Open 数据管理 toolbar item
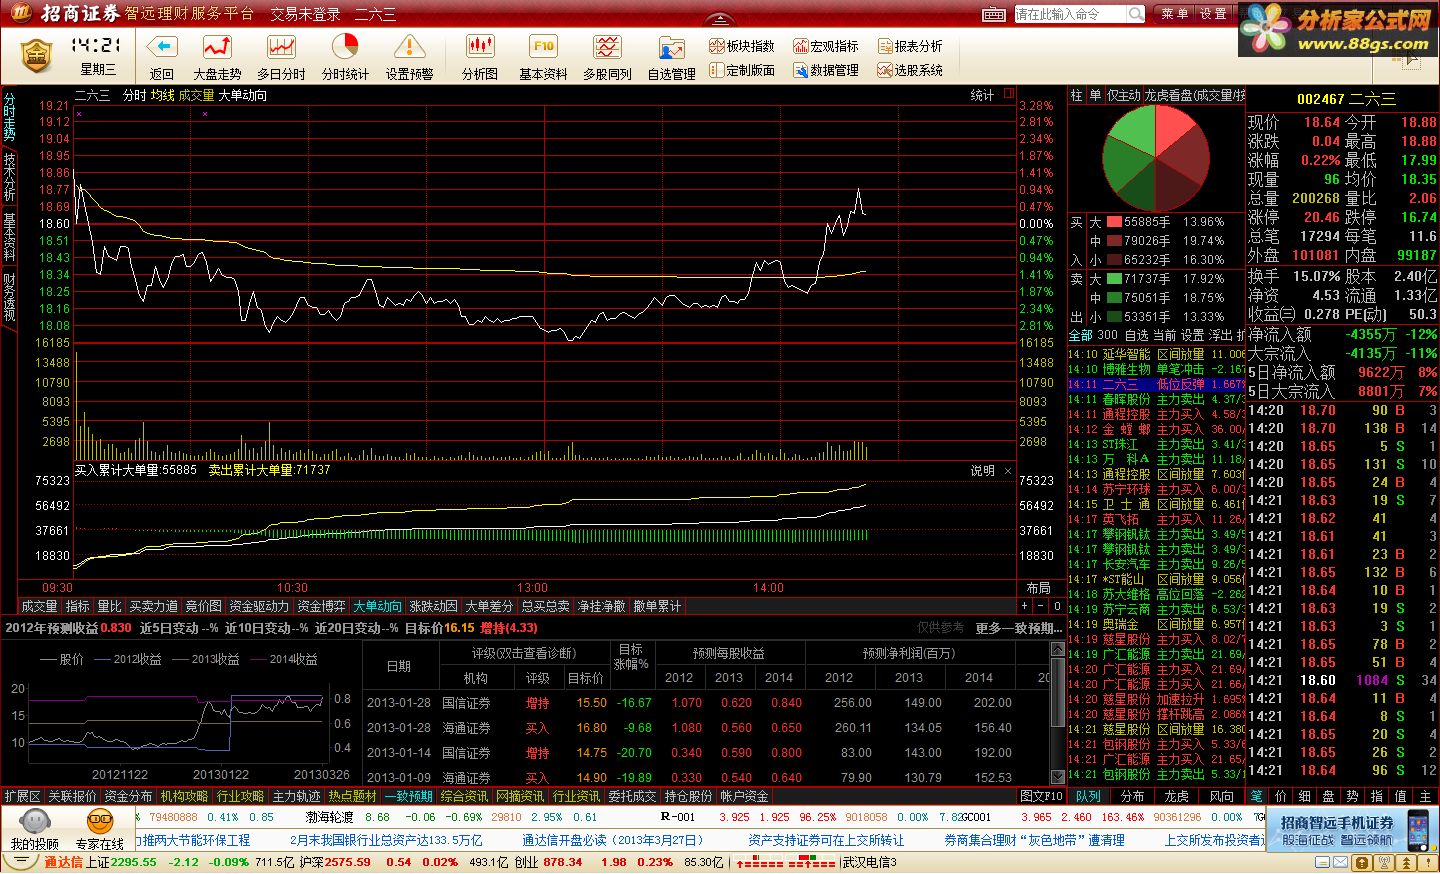Image resolution: width=1440 pixels, height=874 pixels. tap(826, 70)
